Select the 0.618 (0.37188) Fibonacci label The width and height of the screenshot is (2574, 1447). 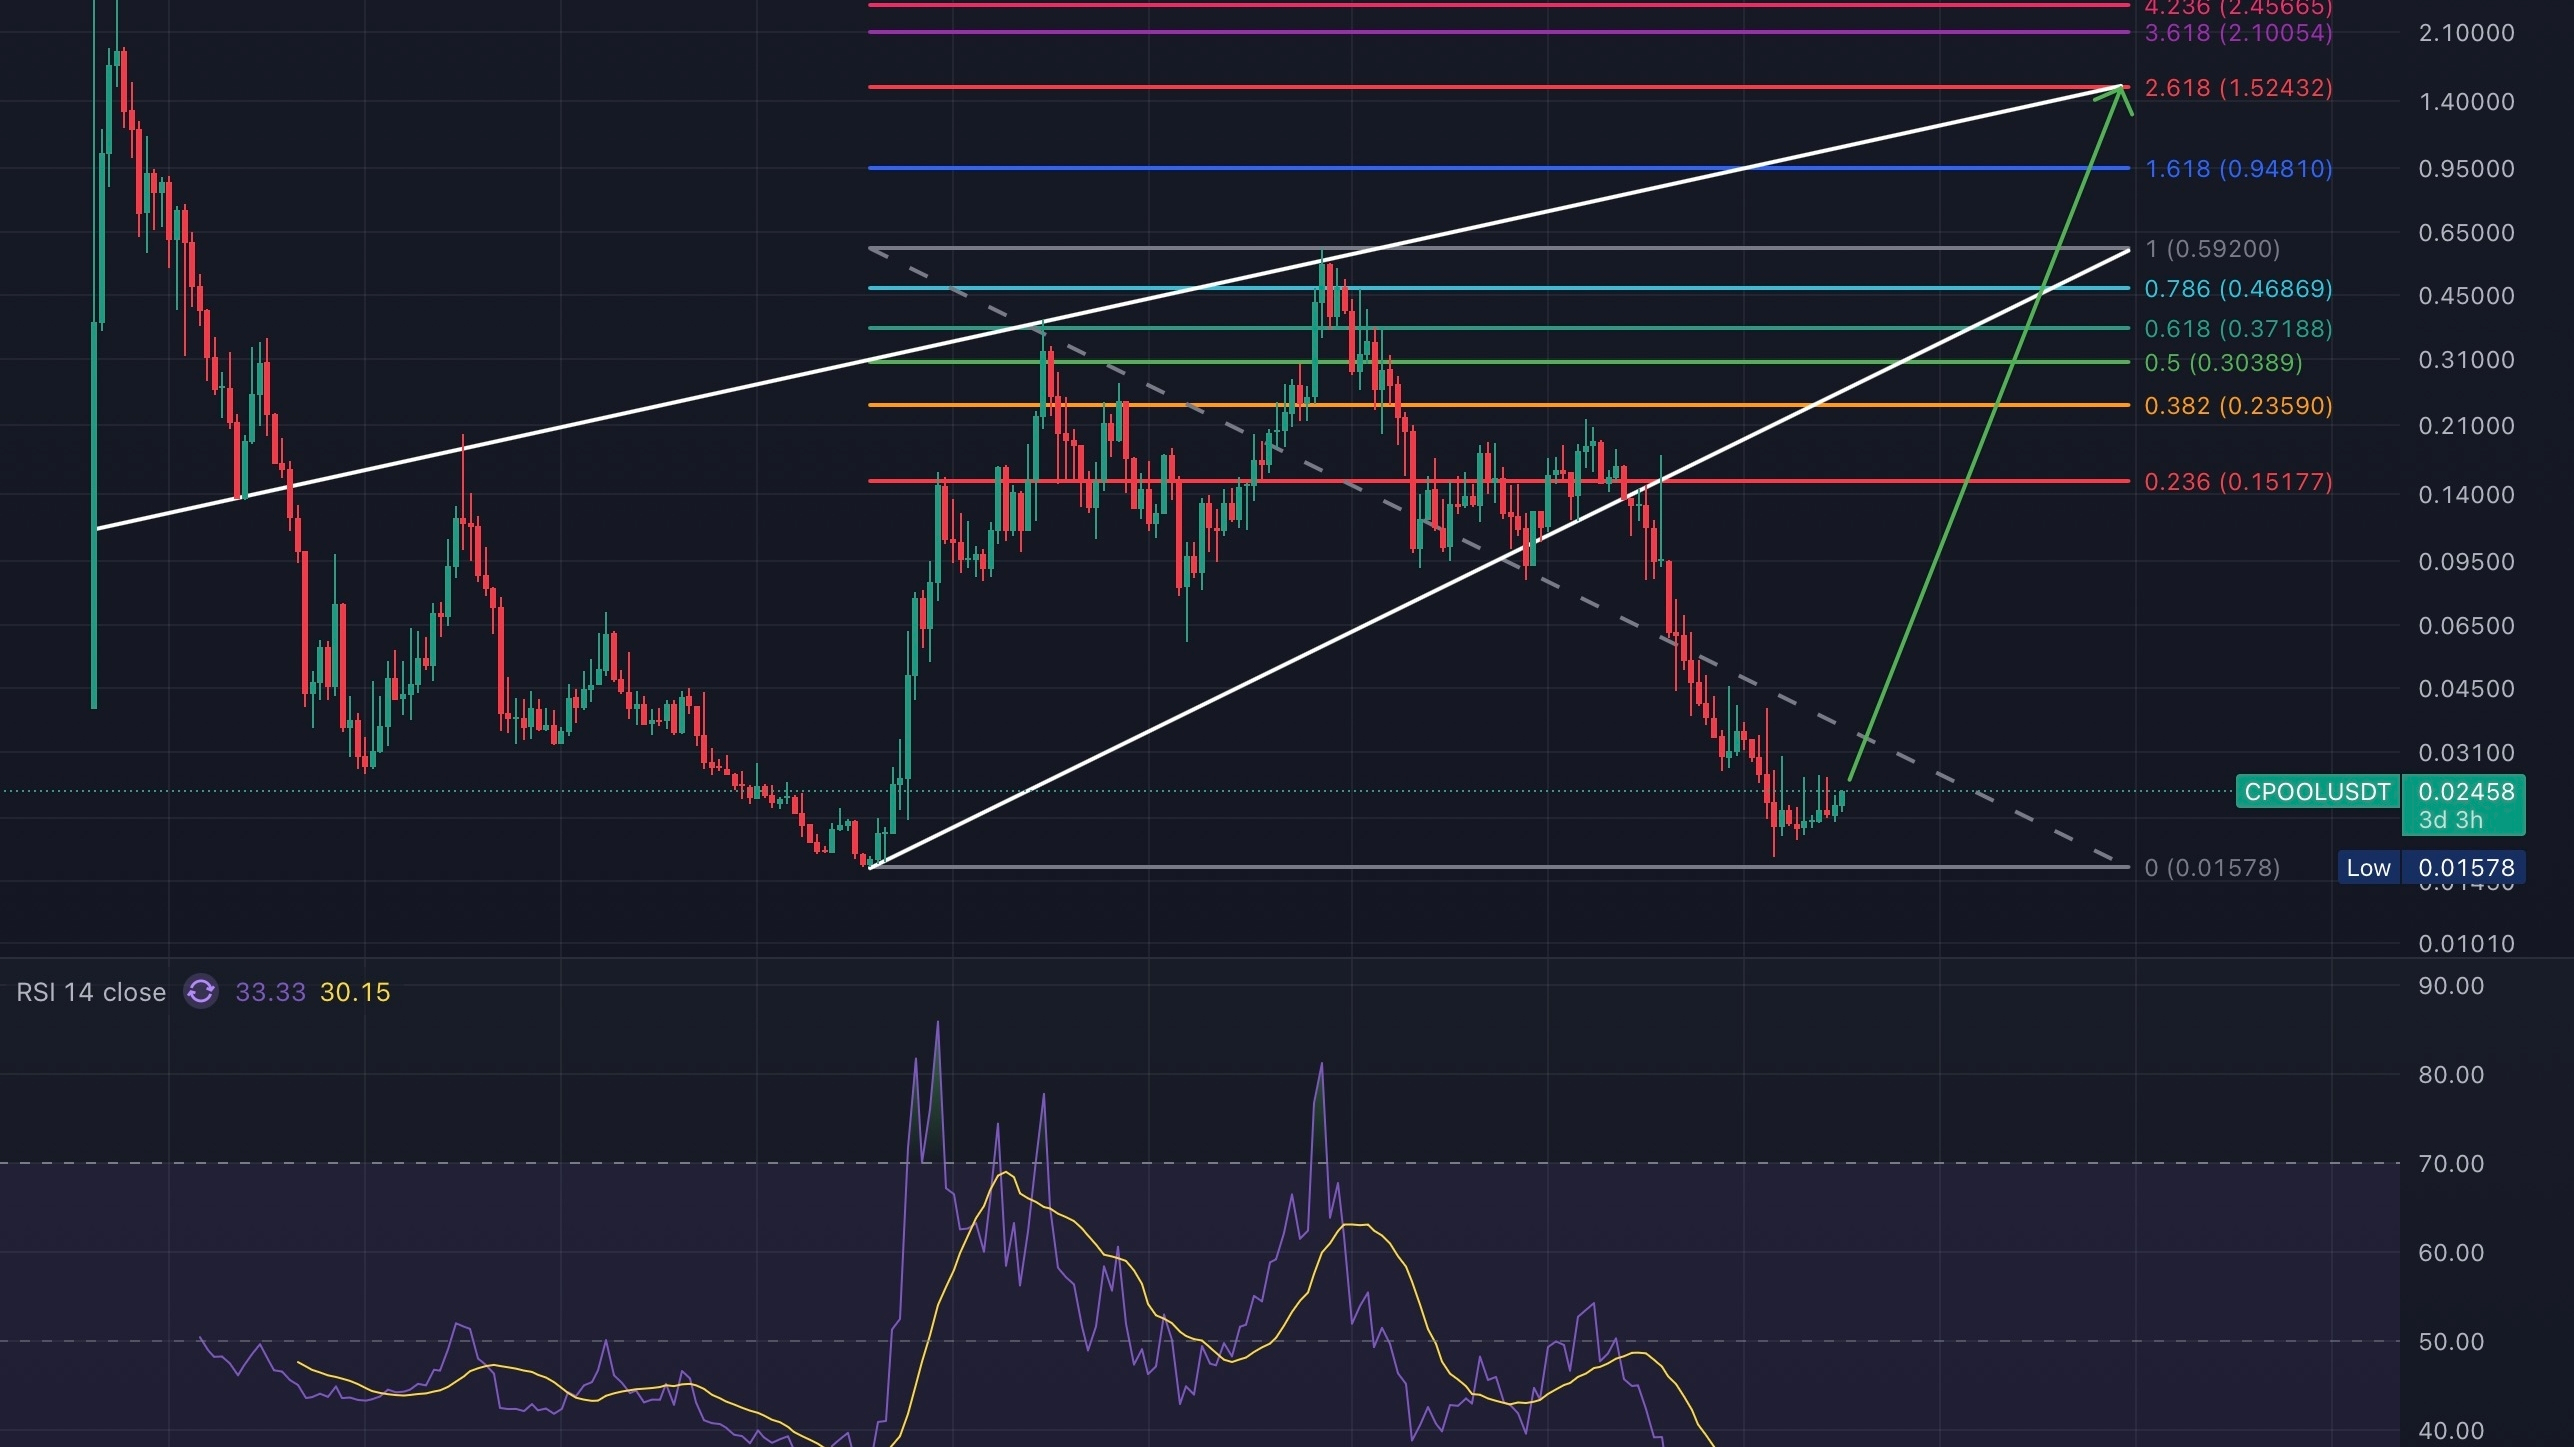click(2238, 329)
